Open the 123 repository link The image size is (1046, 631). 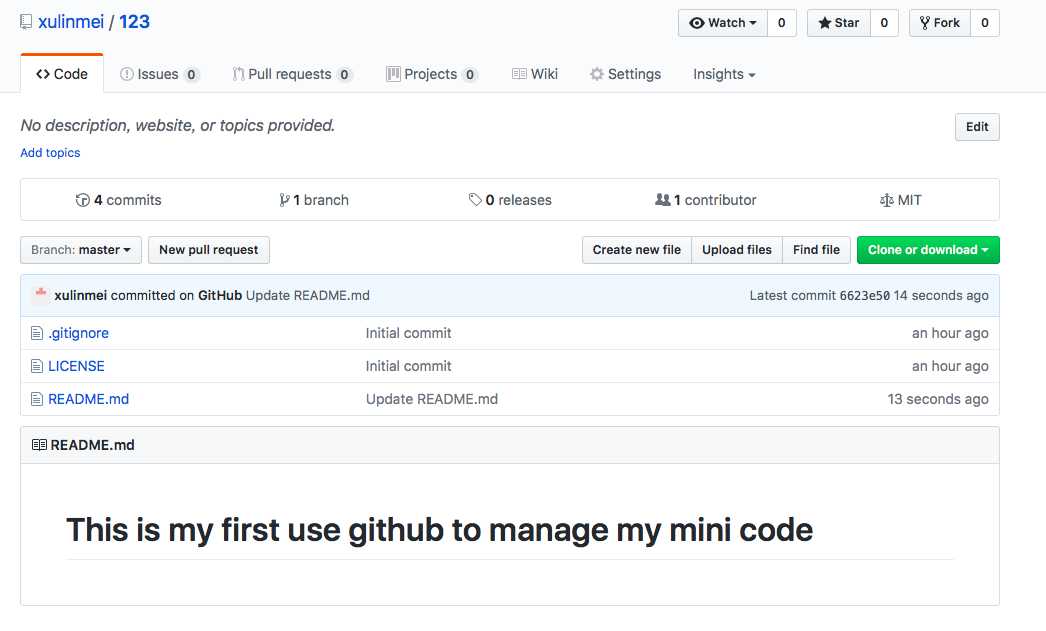pyautogui.click(x=134, y=22)
